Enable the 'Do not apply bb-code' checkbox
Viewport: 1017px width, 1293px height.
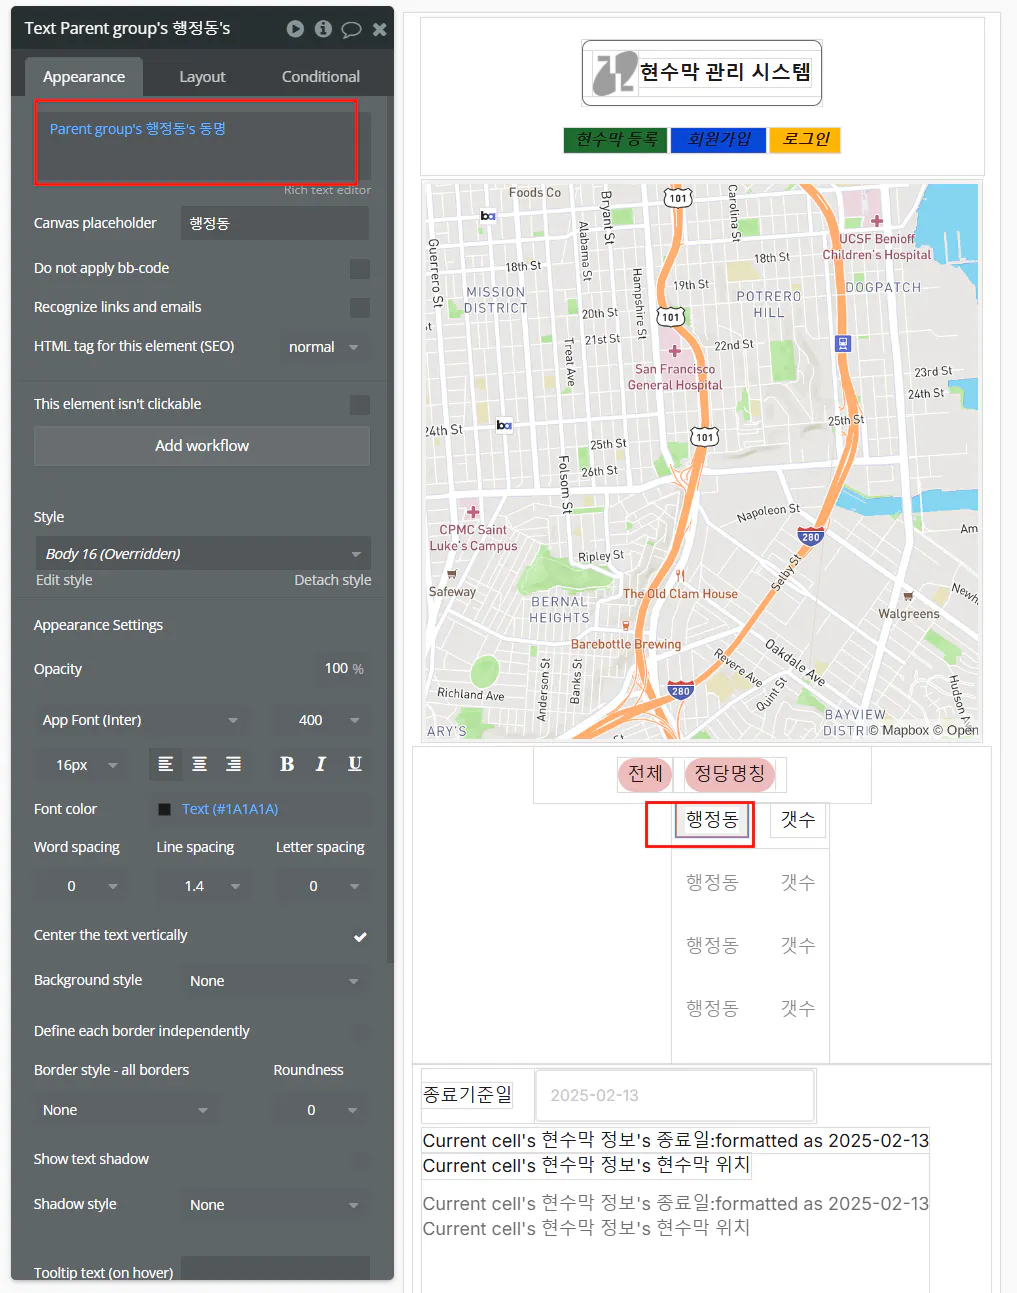pyautogui.click(x=360, y=268)
